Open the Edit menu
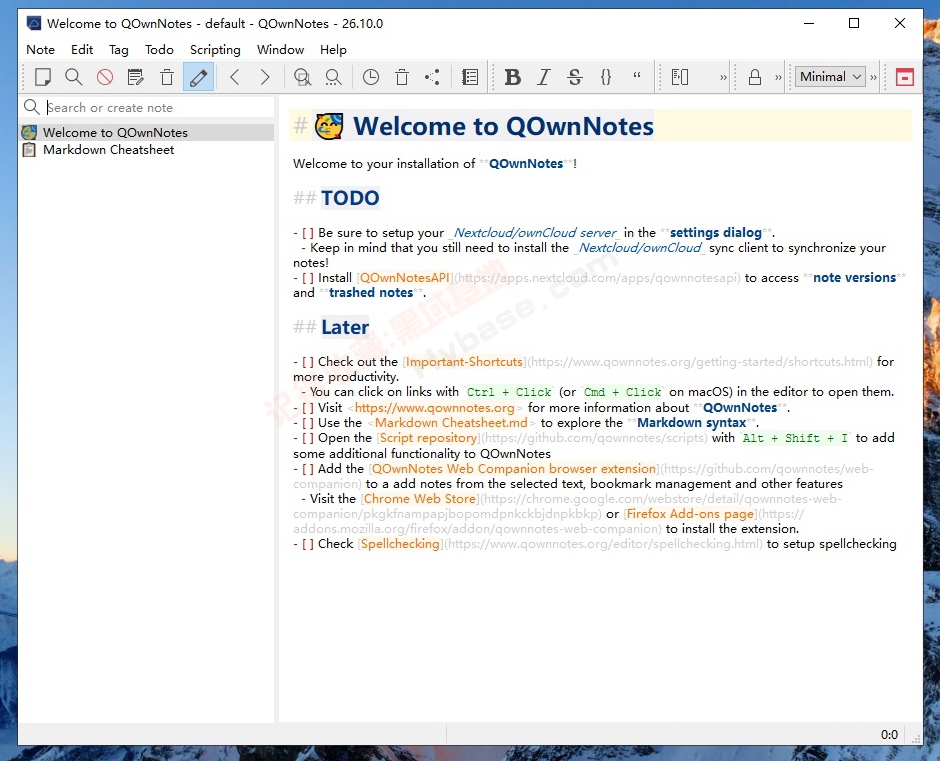940x761 pixels. pos(82,50)
